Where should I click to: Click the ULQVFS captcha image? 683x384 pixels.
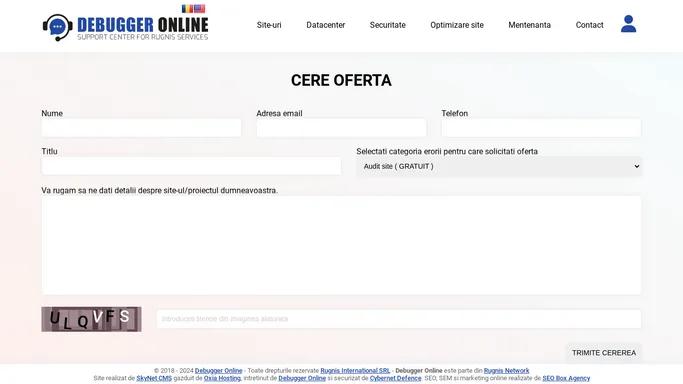91,319
